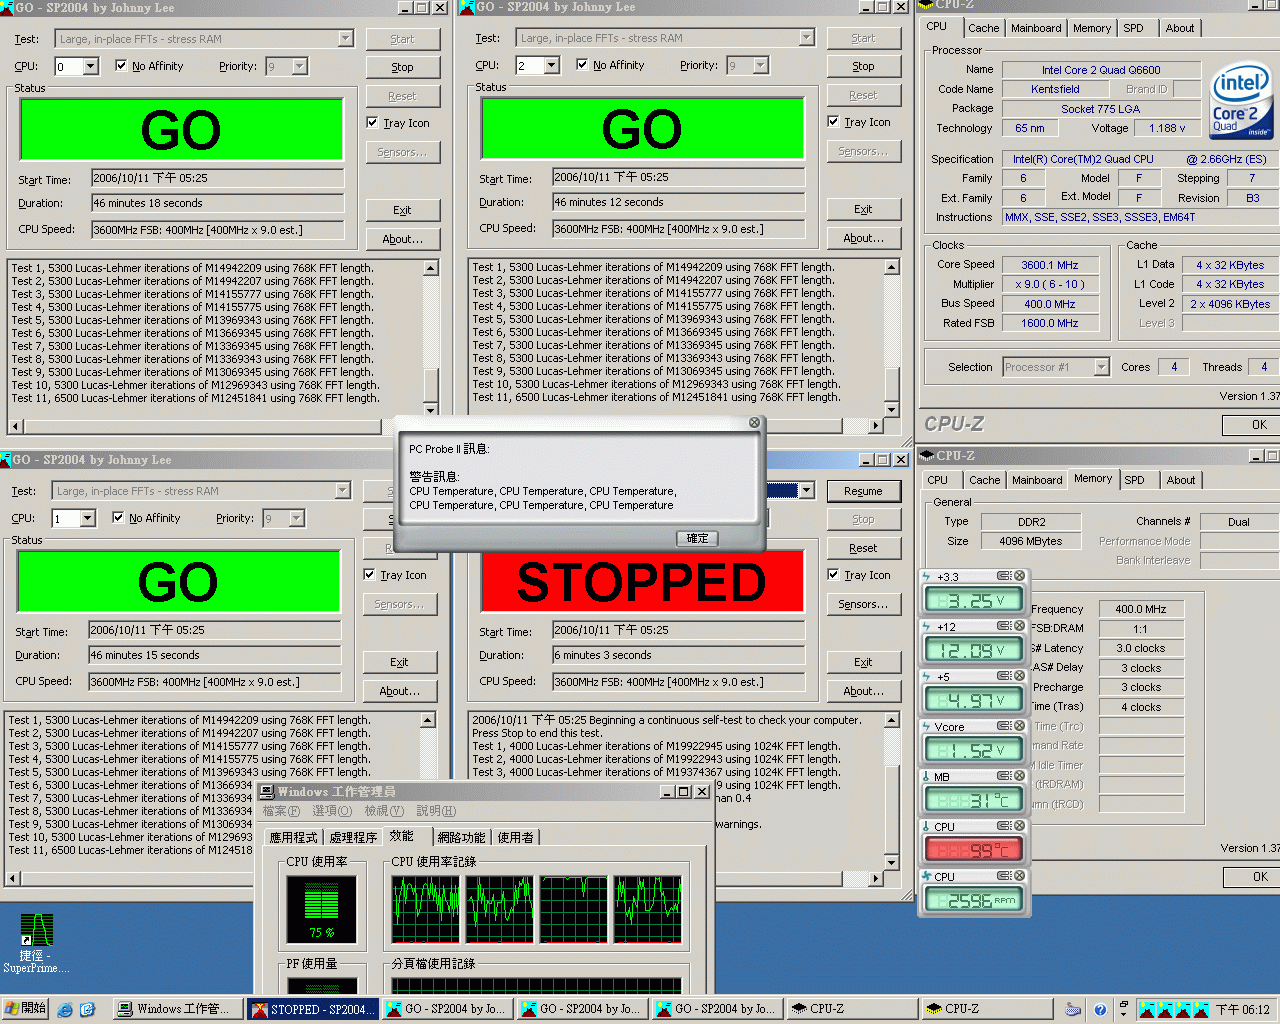Open Priority dropdown in CPU 0 window
This screenshot has height=1024, width=1280.
tap(300, 67)
